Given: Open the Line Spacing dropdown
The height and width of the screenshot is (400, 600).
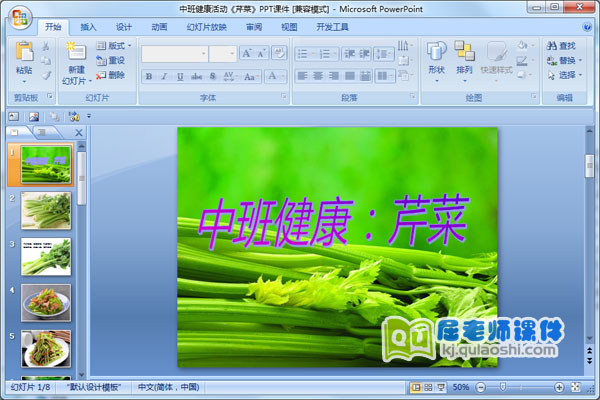Looking at the screenshot, I should (x=384, y=54).
